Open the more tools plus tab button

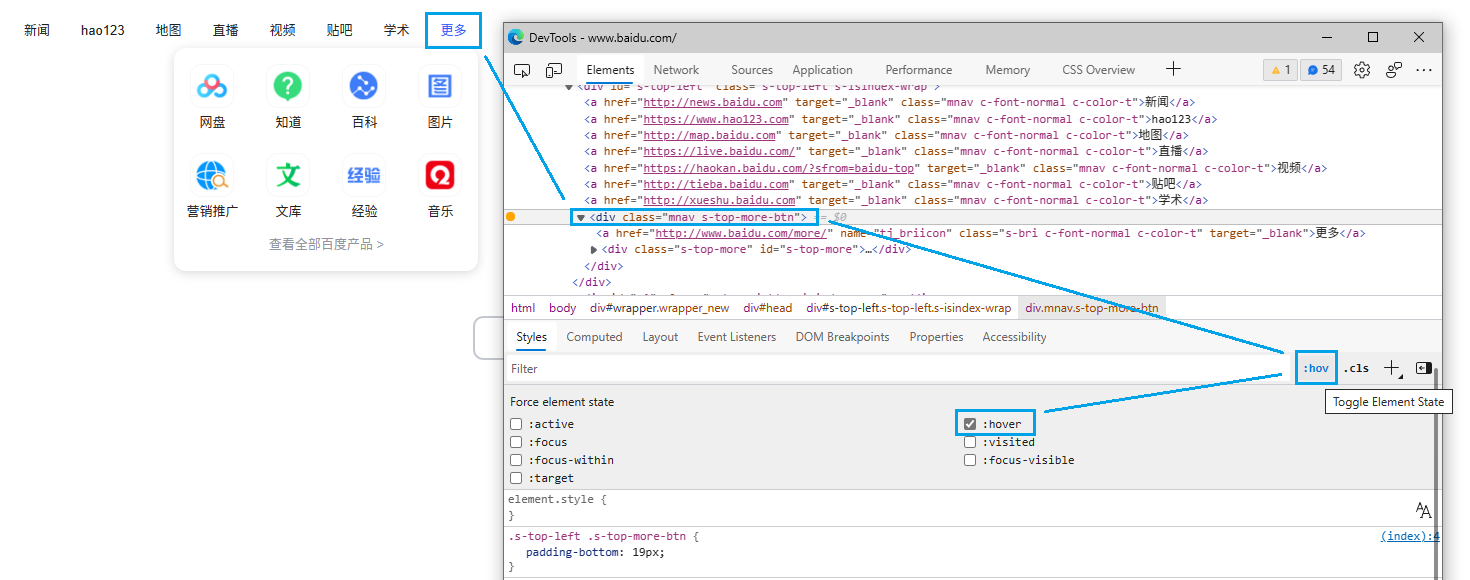coord(1174,69)
